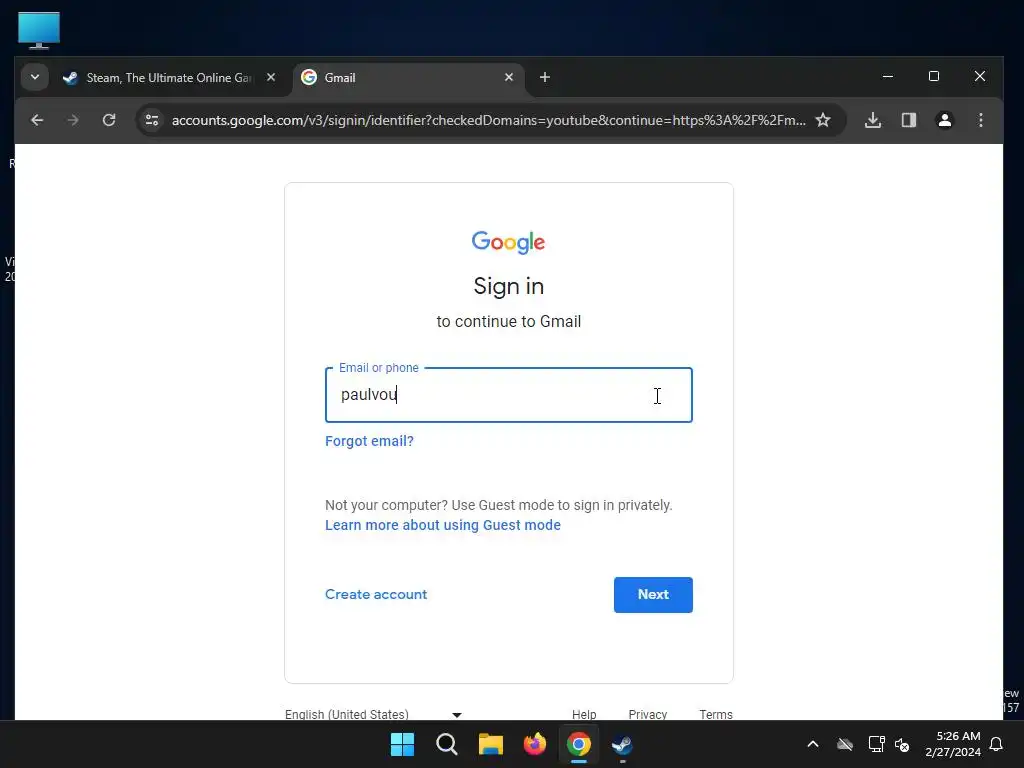Go back using the browser back arrow
The height and width of the screenshot is (768, 1024).
coord(37,120)
